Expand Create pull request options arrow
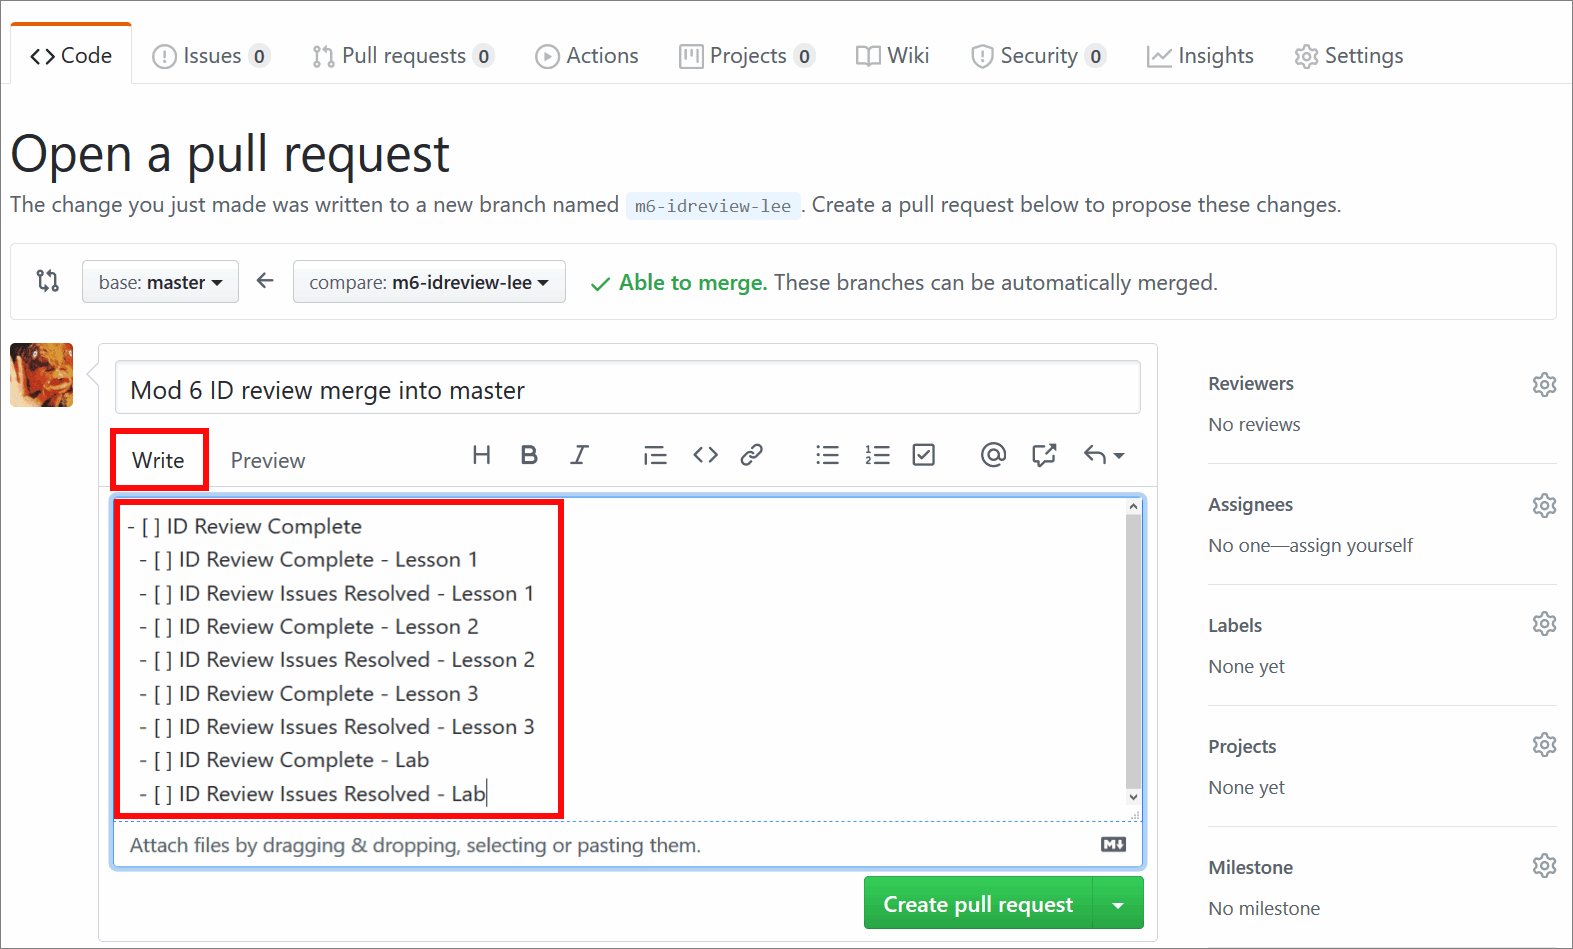The width and height of the screenshot is (1573, 949). (1118, 904)
